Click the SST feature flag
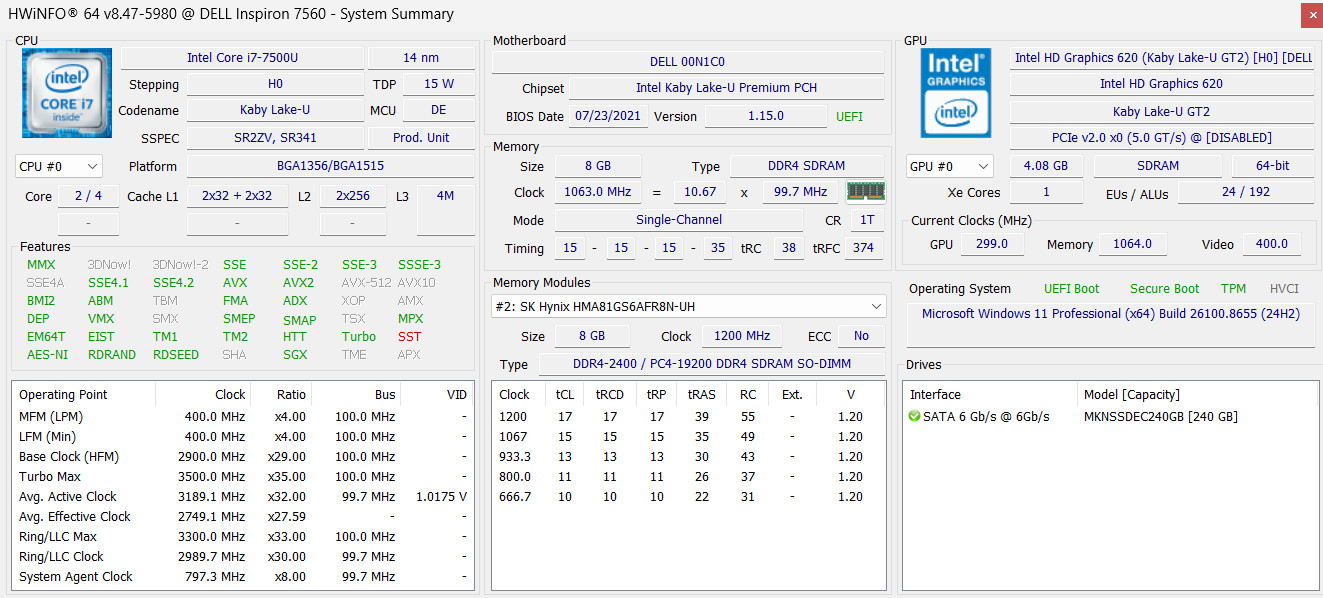This screenshot has width=1323, height=598. pos(410,337)
